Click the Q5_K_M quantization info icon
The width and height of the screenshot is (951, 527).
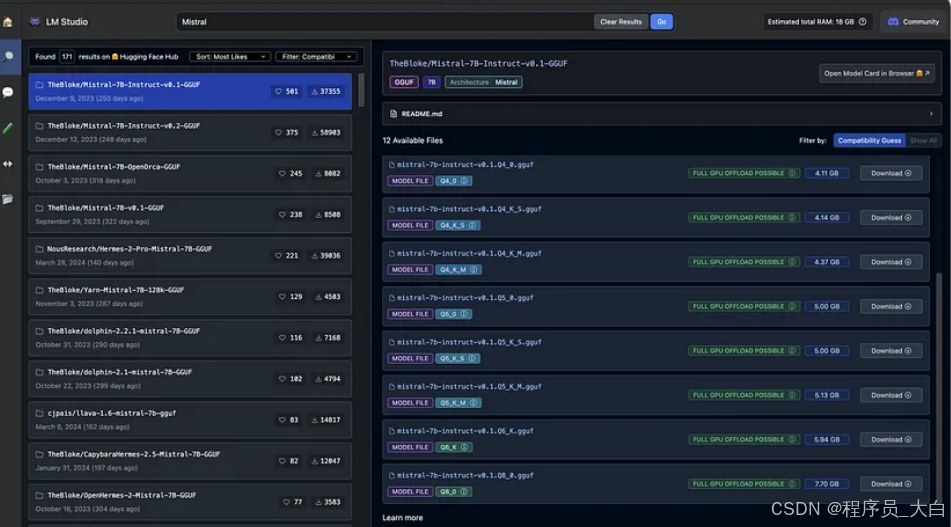point(474,403)
